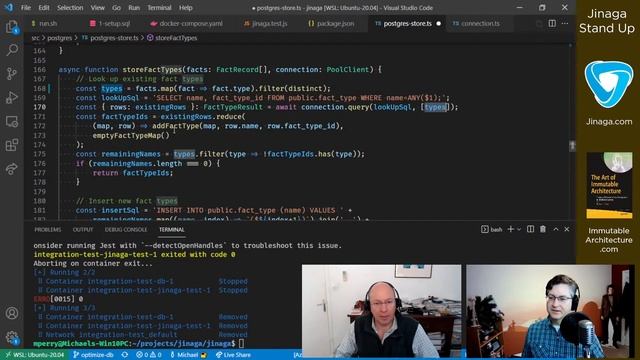Viewport: 640px width, 360px height.
Task: Select the postgres-store.ts tab
Action: (407, 24)
